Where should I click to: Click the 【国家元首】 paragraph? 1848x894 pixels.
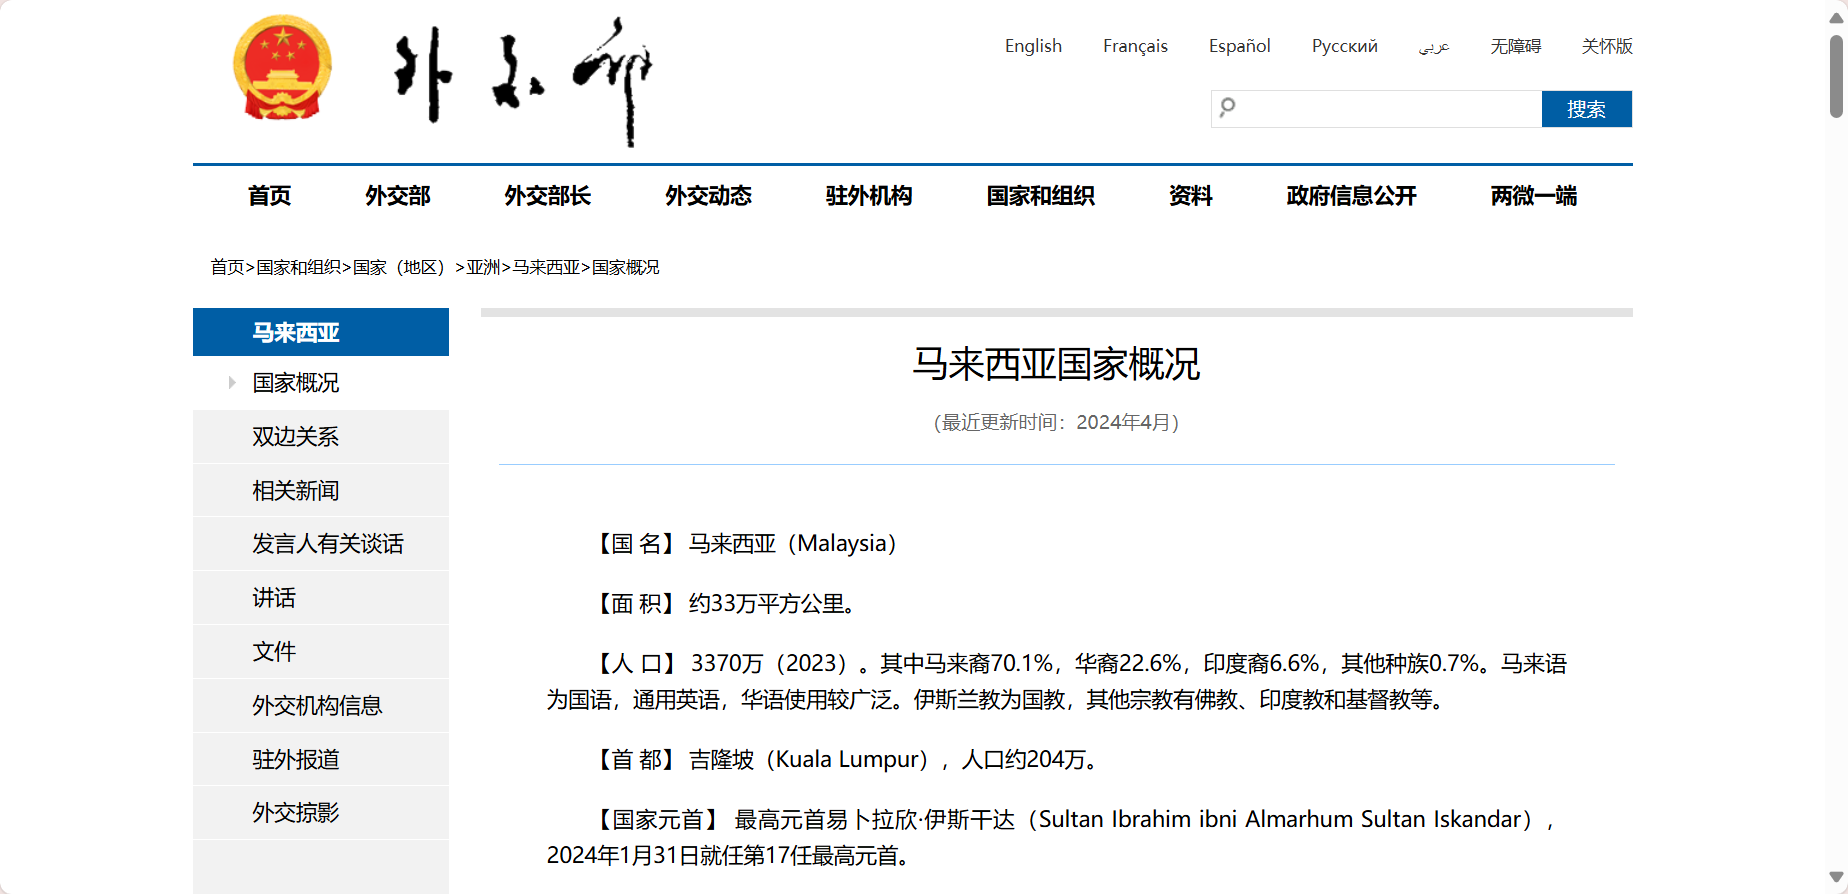click(x=1053, y=838)
